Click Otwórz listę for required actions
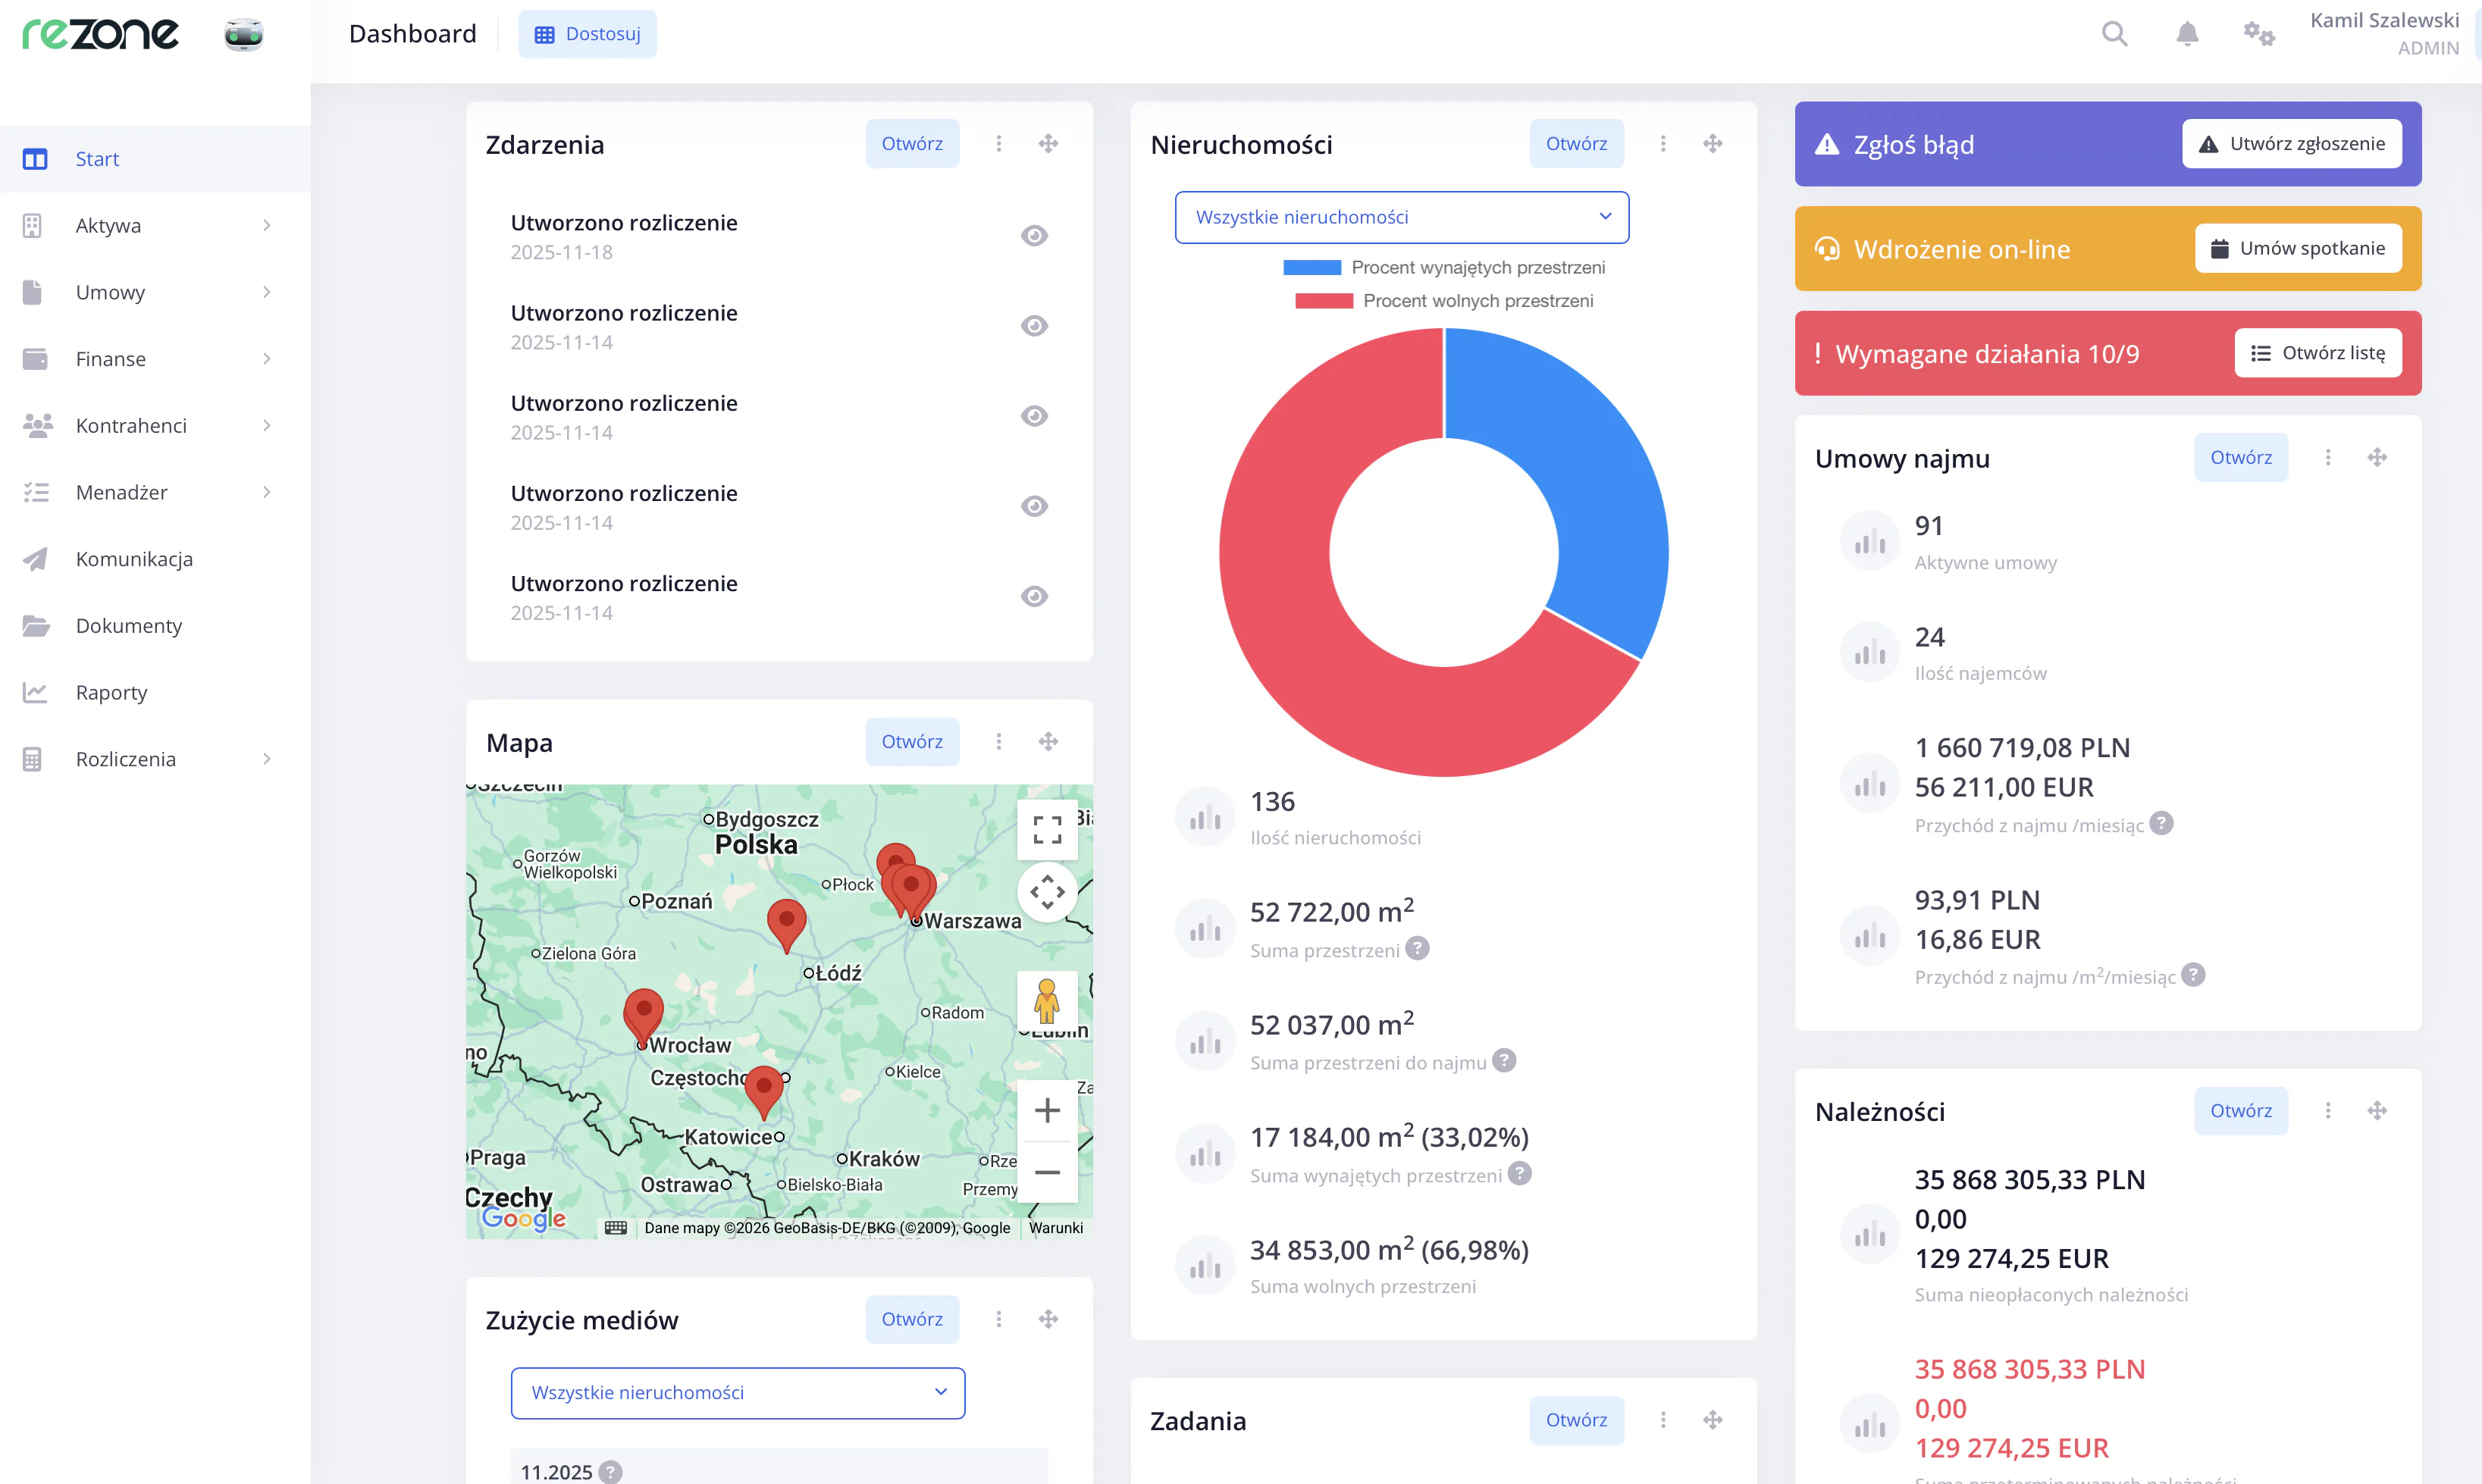Screen dimensions: 2482x1484 [2318, 353]
